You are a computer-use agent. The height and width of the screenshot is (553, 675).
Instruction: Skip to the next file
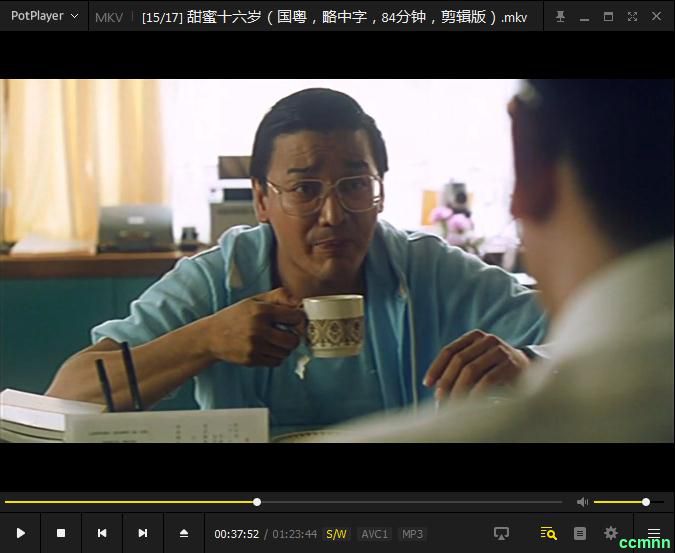[143, 533]
